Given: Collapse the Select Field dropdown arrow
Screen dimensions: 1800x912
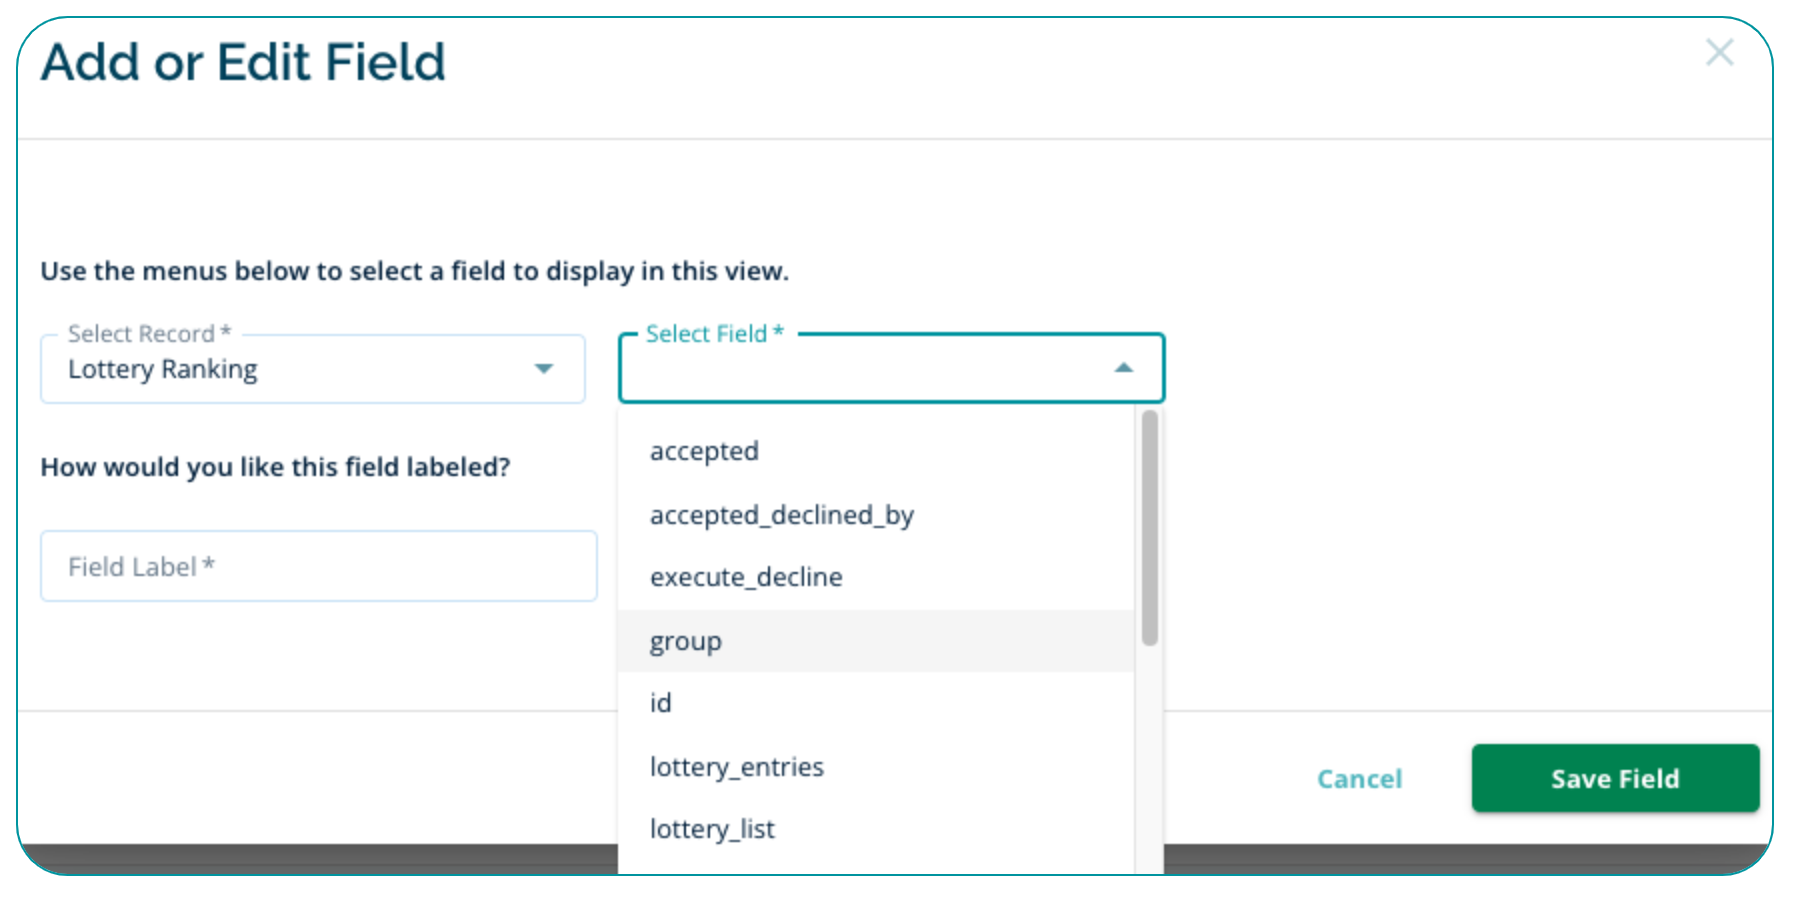Looking at the screenshot, I should coord(1124,368).
